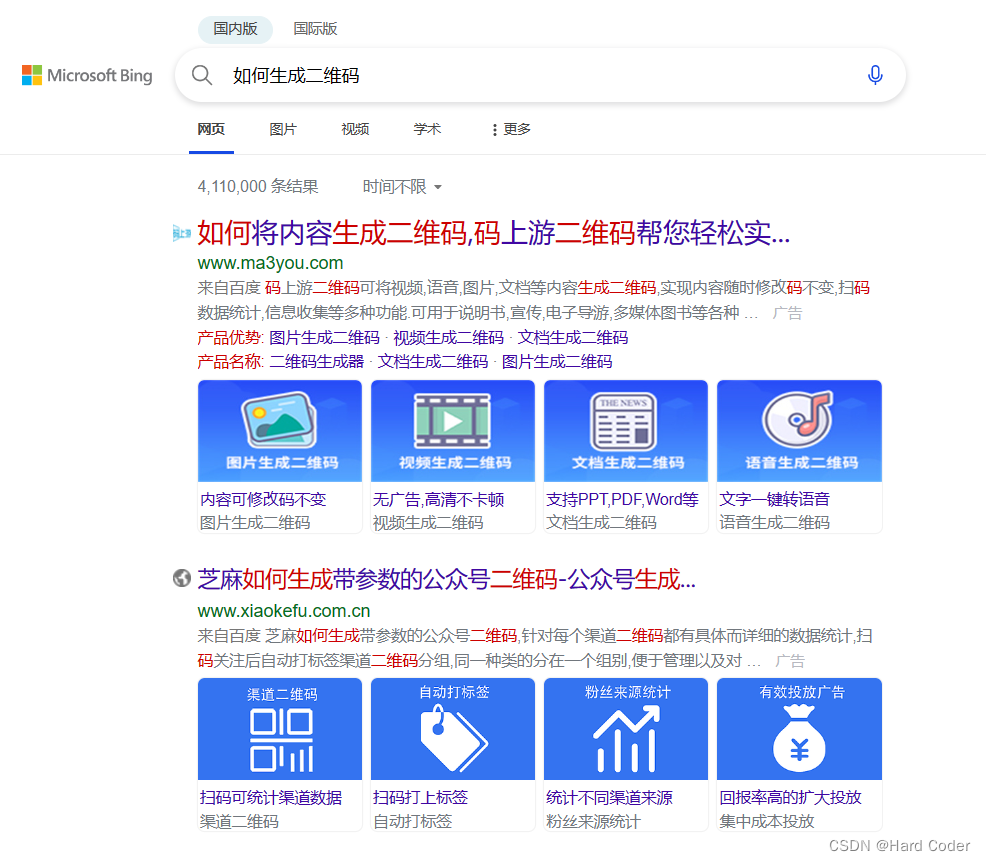
Task: Open the 语音生成二维码 music disc card image
Action: 799,431
